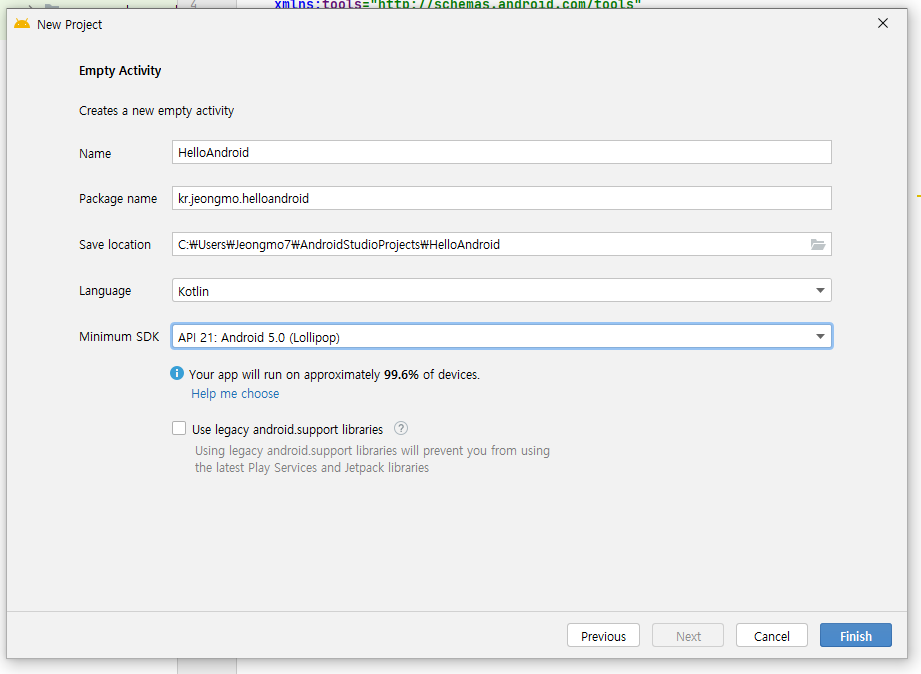The image size is (921, 674).
Task: Click the help question mark icon beside legacy libraries
Action: point(401,428)
